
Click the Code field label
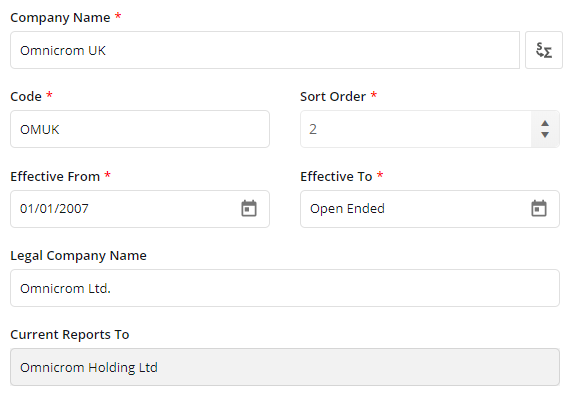point(26,97)
